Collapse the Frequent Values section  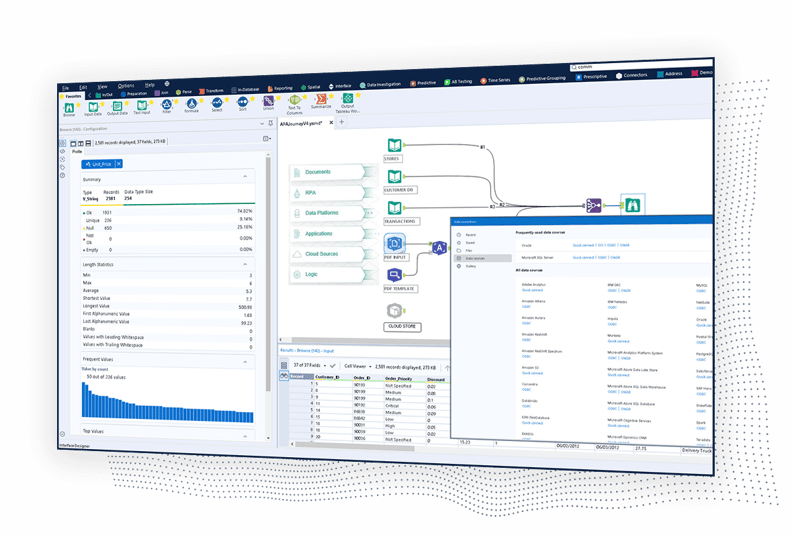tap(245, 362)
